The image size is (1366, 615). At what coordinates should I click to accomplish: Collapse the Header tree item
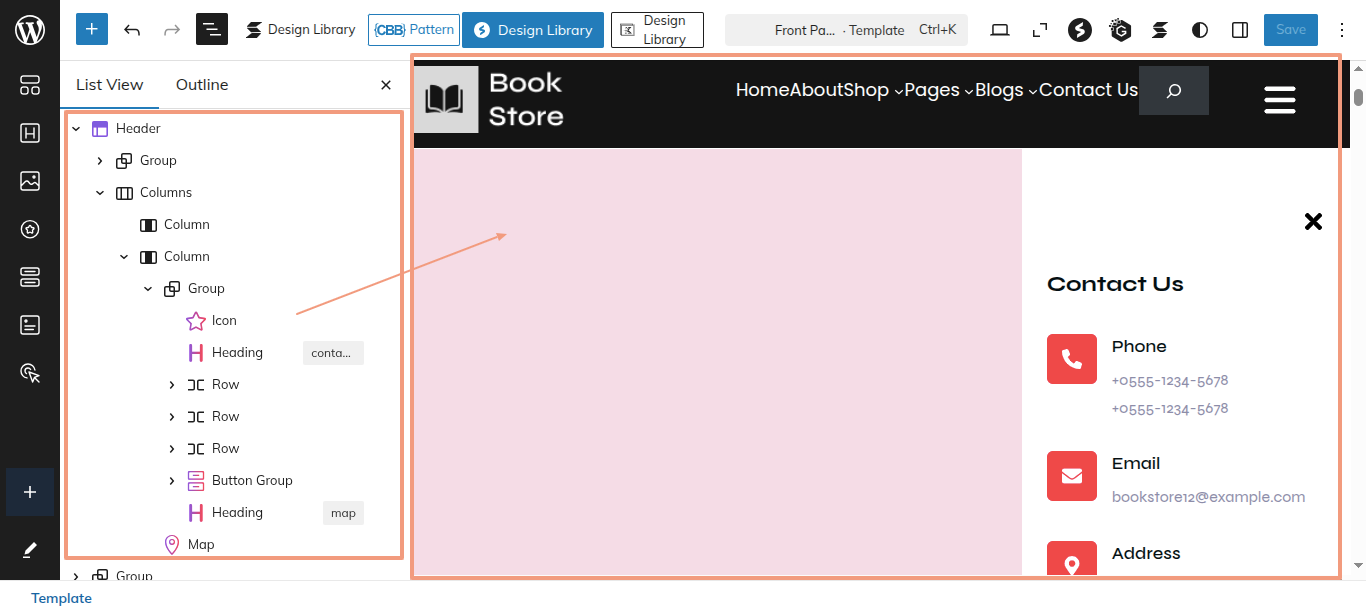coord(76,129)
